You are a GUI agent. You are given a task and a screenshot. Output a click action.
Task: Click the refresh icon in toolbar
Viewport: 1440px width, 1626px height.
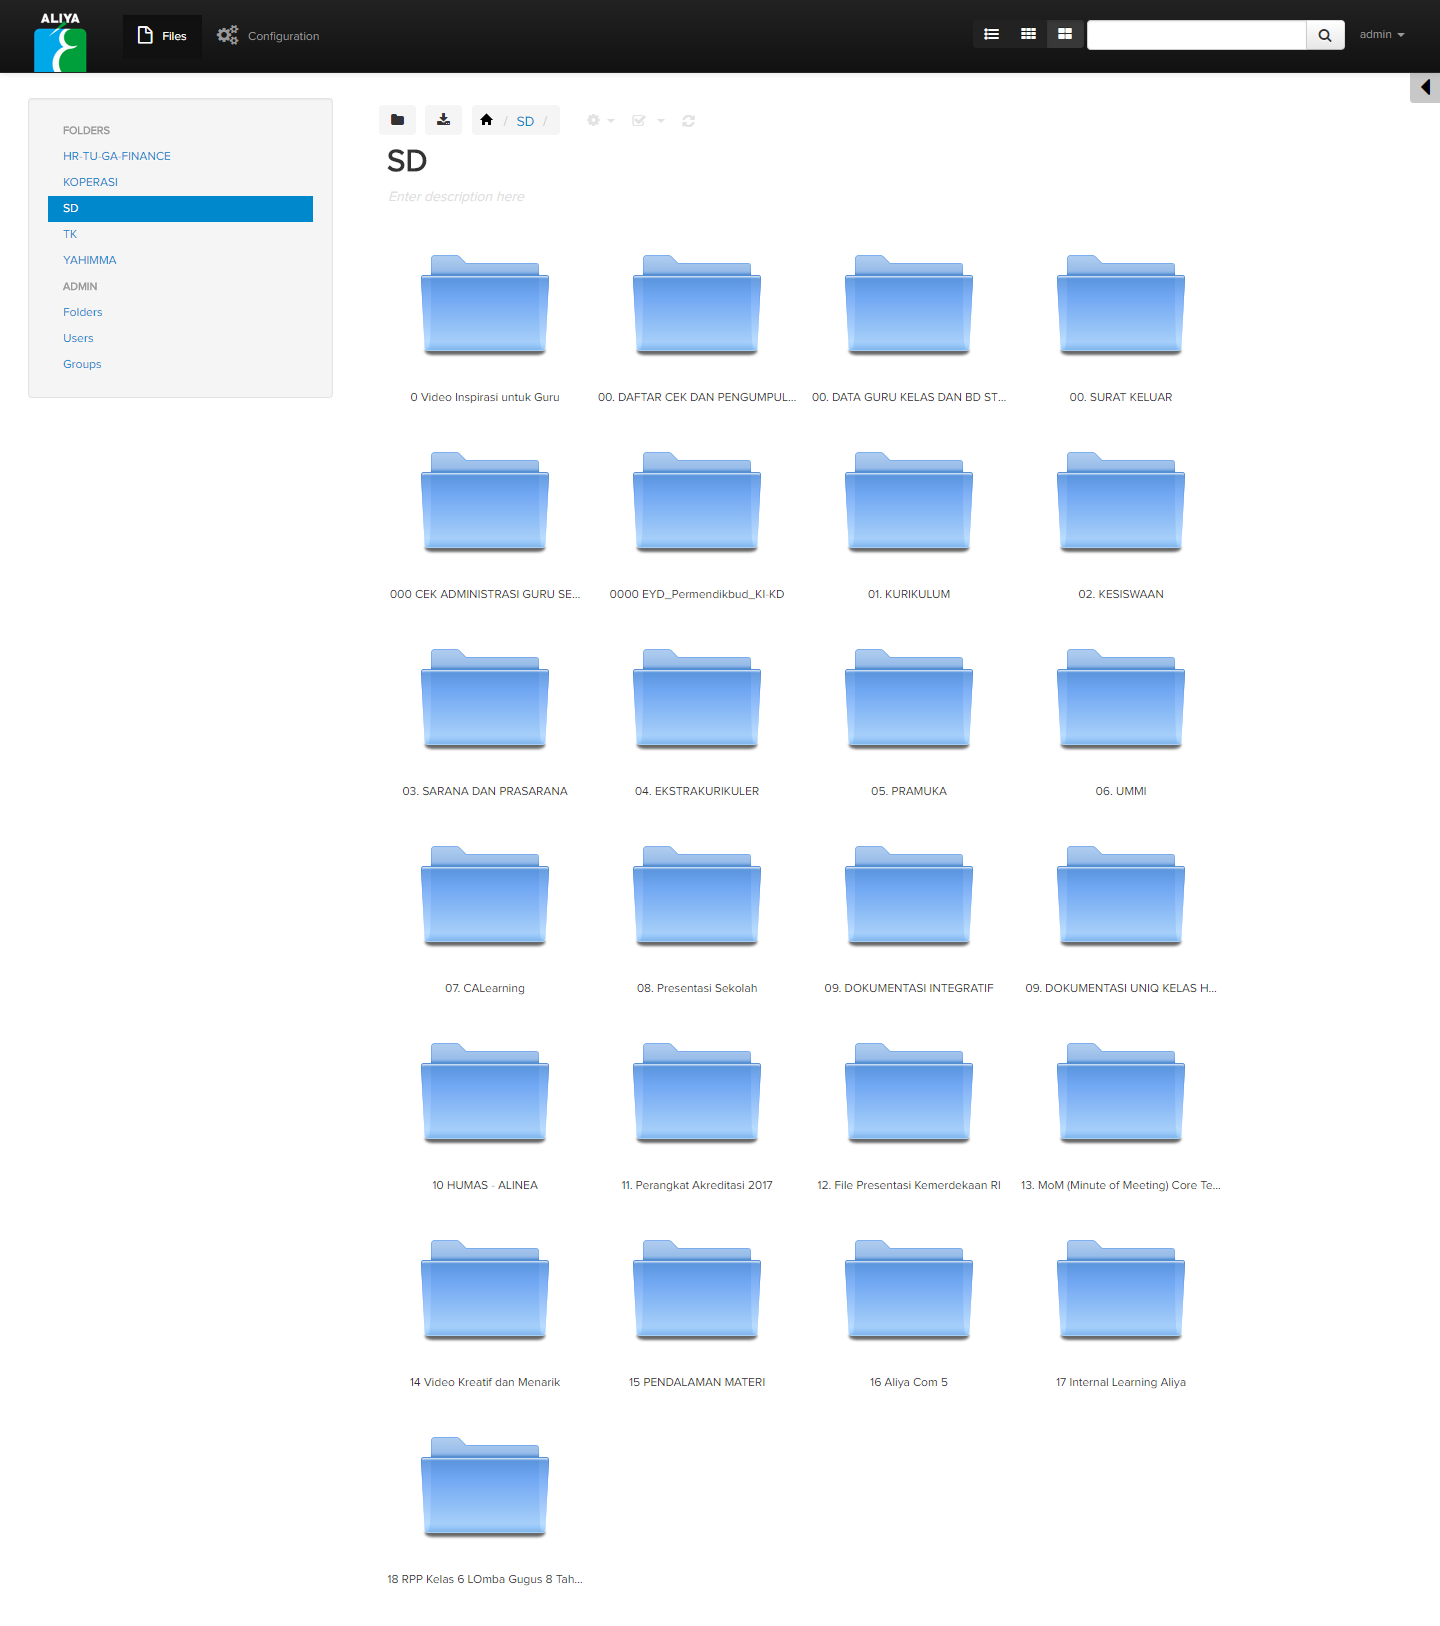click(688, 121)
